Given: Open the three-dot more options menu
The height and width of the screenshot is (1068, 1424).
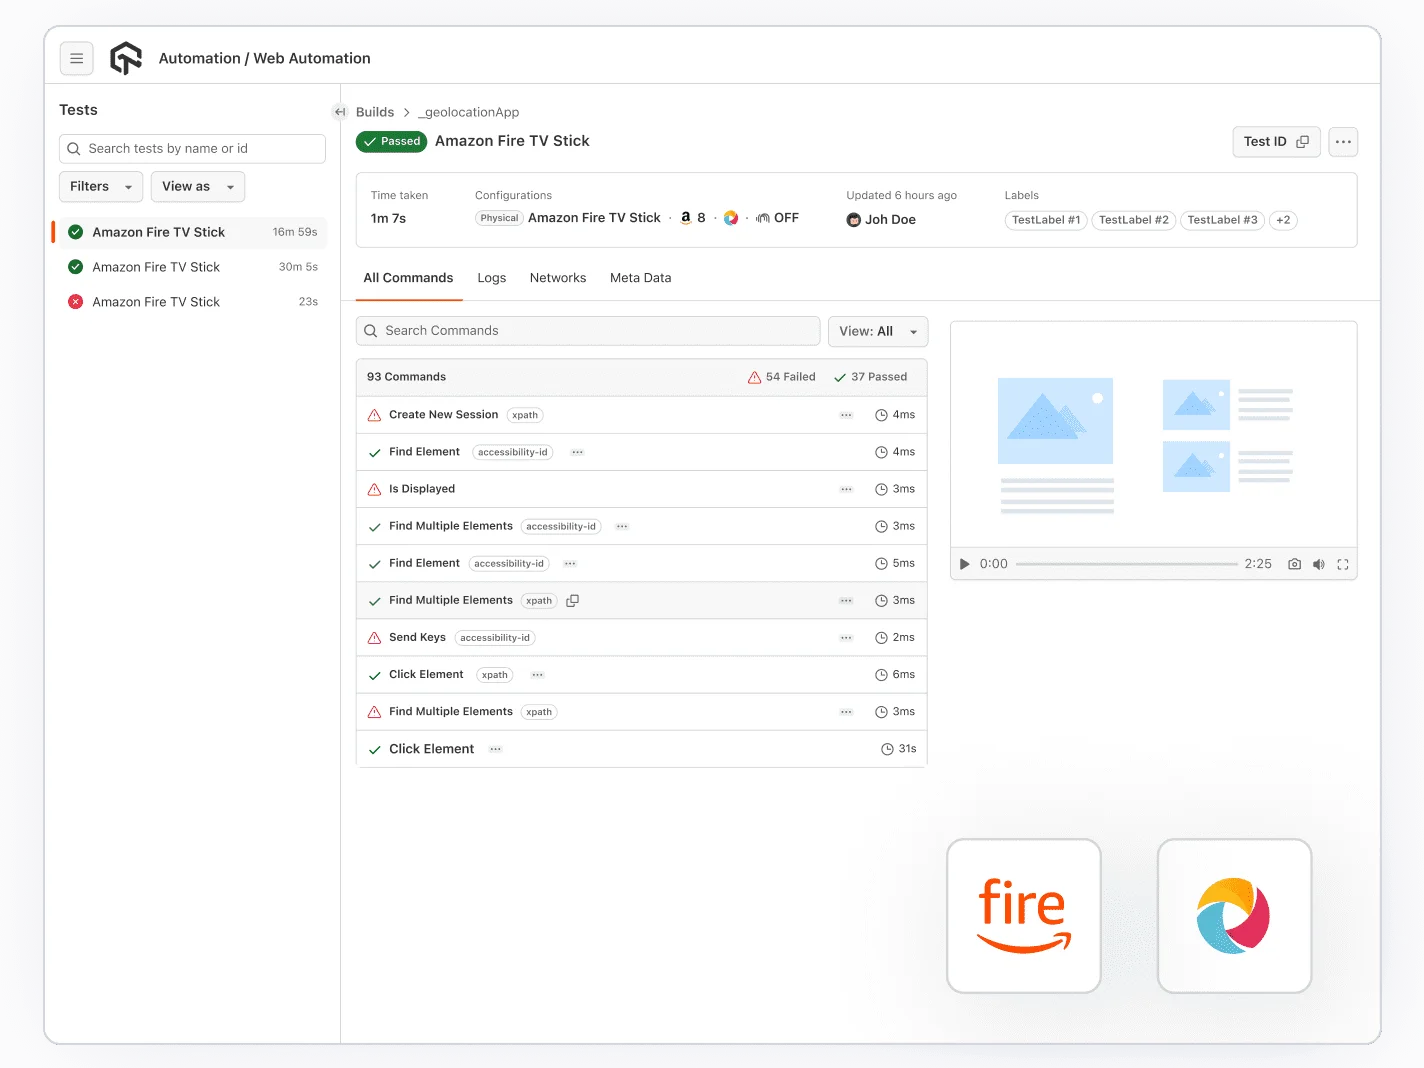Looking at the screenshot, I should [1343, 142].
